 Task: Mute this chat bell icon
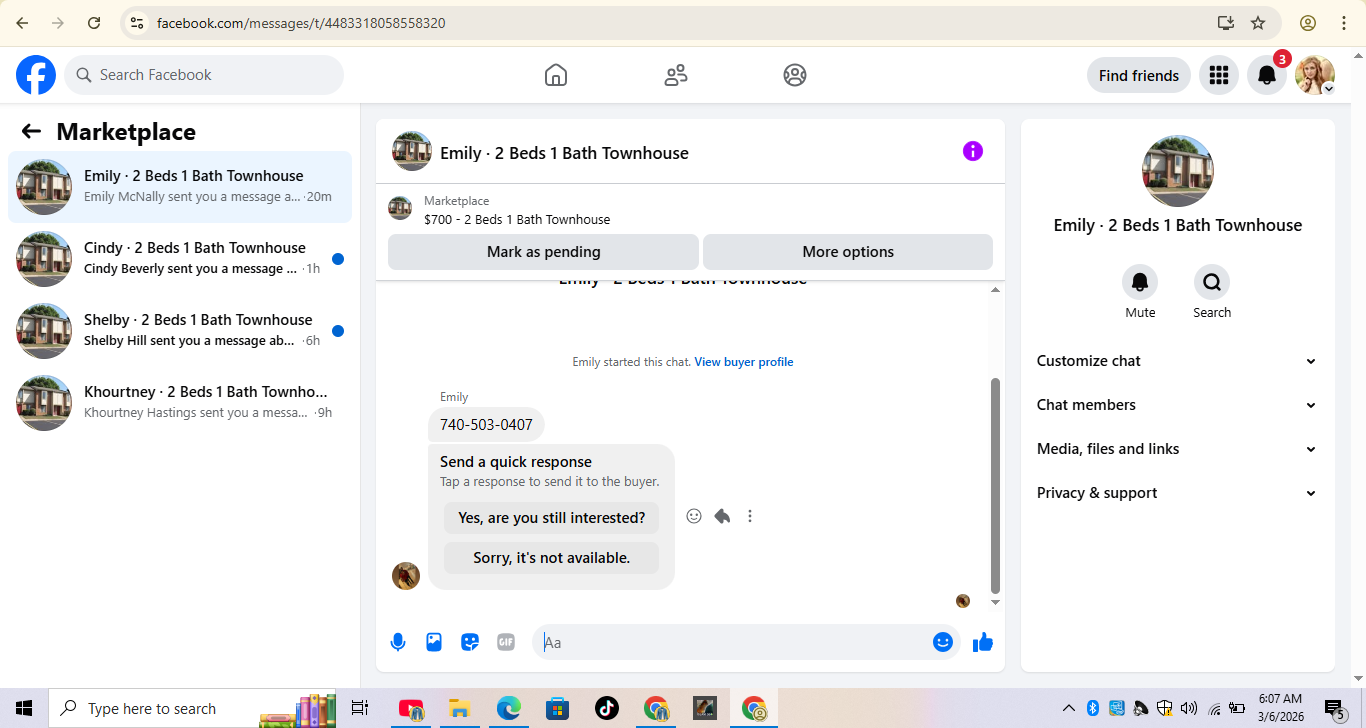(x=1140, y=282)
